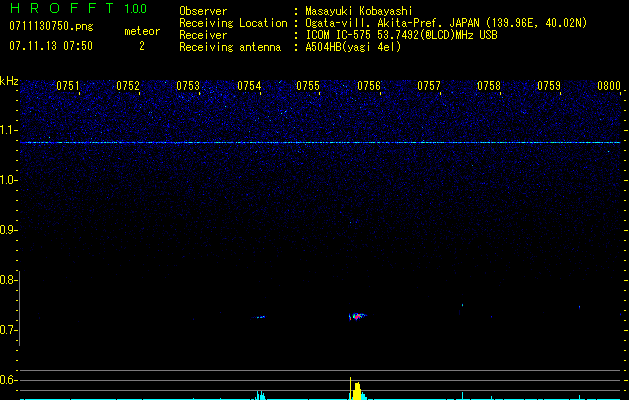Click the kHz axis unit label
629x400 pixels.
click(x=9, y=81)
